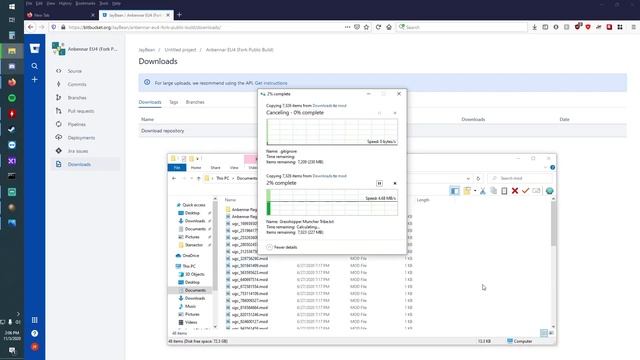Open the Explorer Home ribbon tab
The image size is (640, 360).
[x=196, y=167]
